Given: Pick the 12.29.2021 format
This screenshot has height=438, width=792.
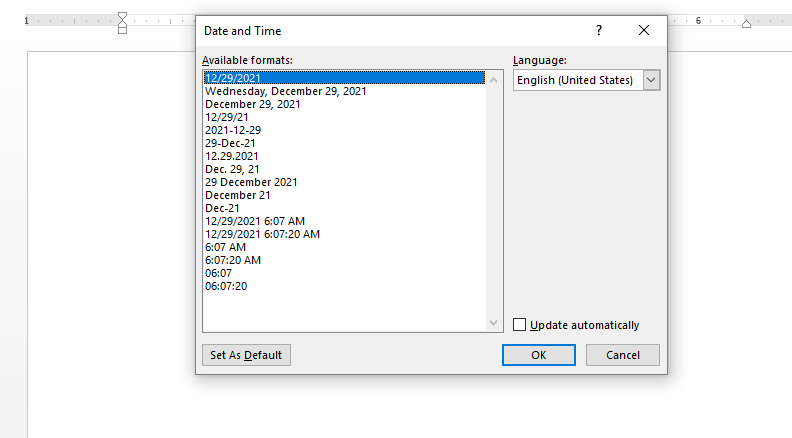Looking at the screenshot, I should coord(231,156).
